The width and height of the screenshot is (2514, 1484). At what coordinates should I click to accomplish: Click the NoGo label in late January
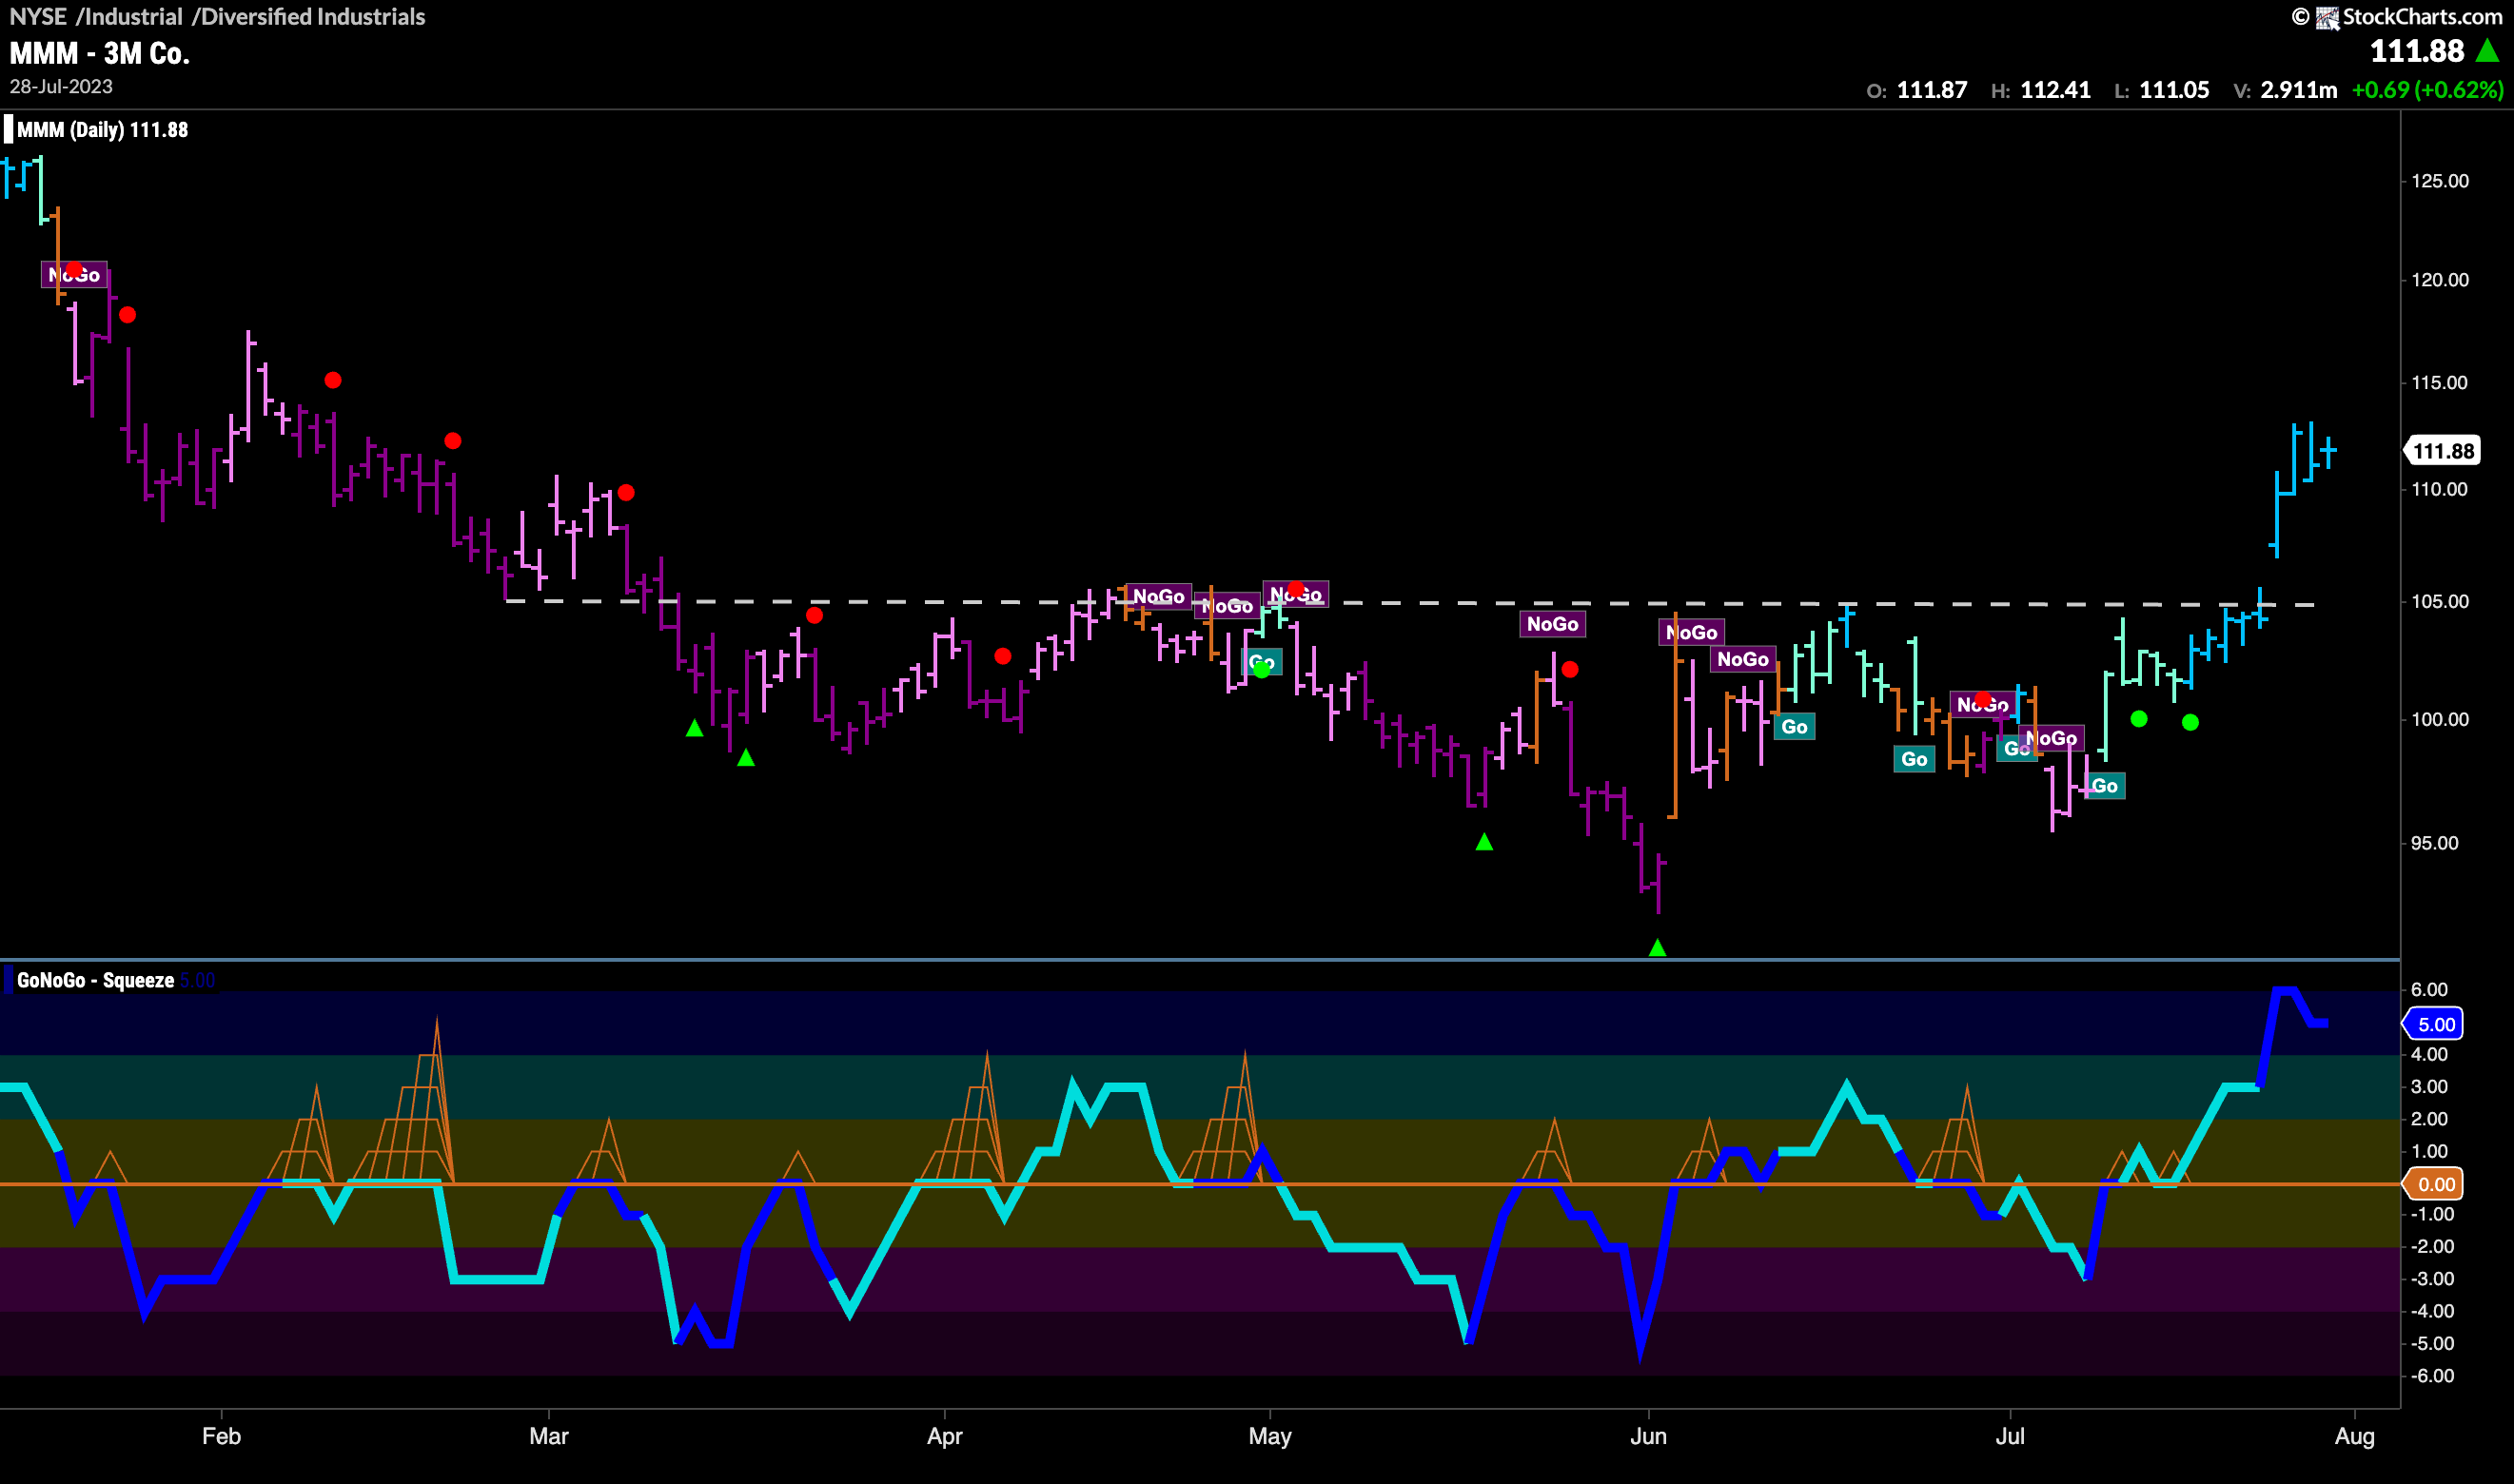(x=74, y=274)
